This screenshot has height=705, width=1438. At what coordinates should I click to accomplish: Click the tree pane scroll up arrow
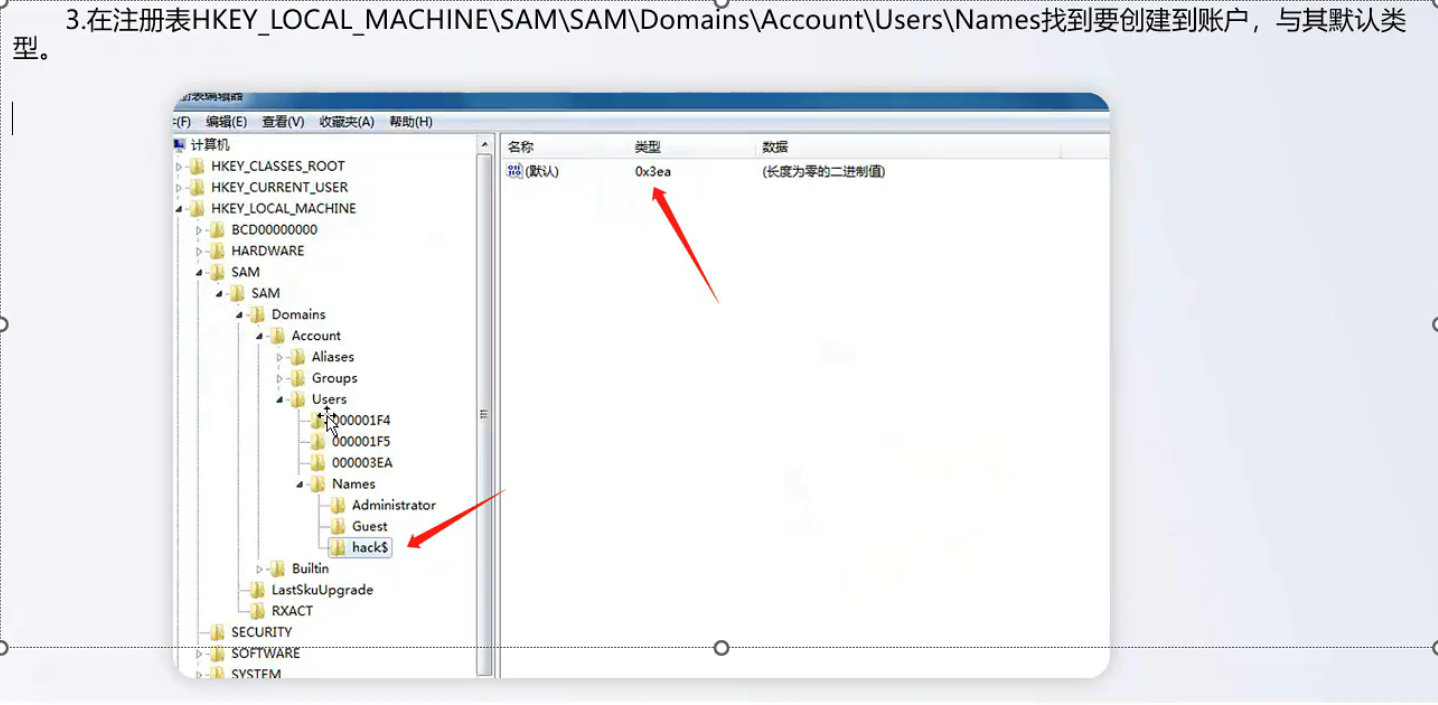coord(485,145)
